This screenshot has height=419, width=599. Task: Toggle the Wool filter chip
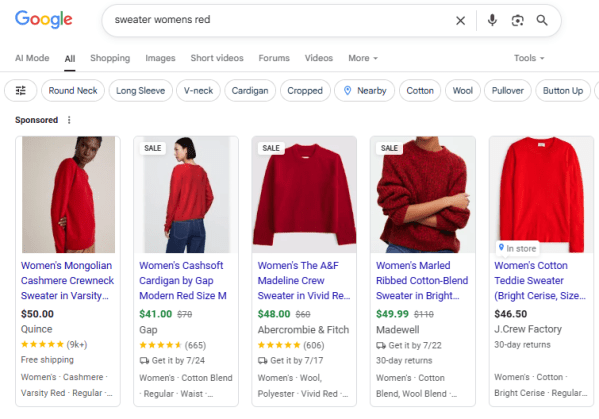(463, 91)
